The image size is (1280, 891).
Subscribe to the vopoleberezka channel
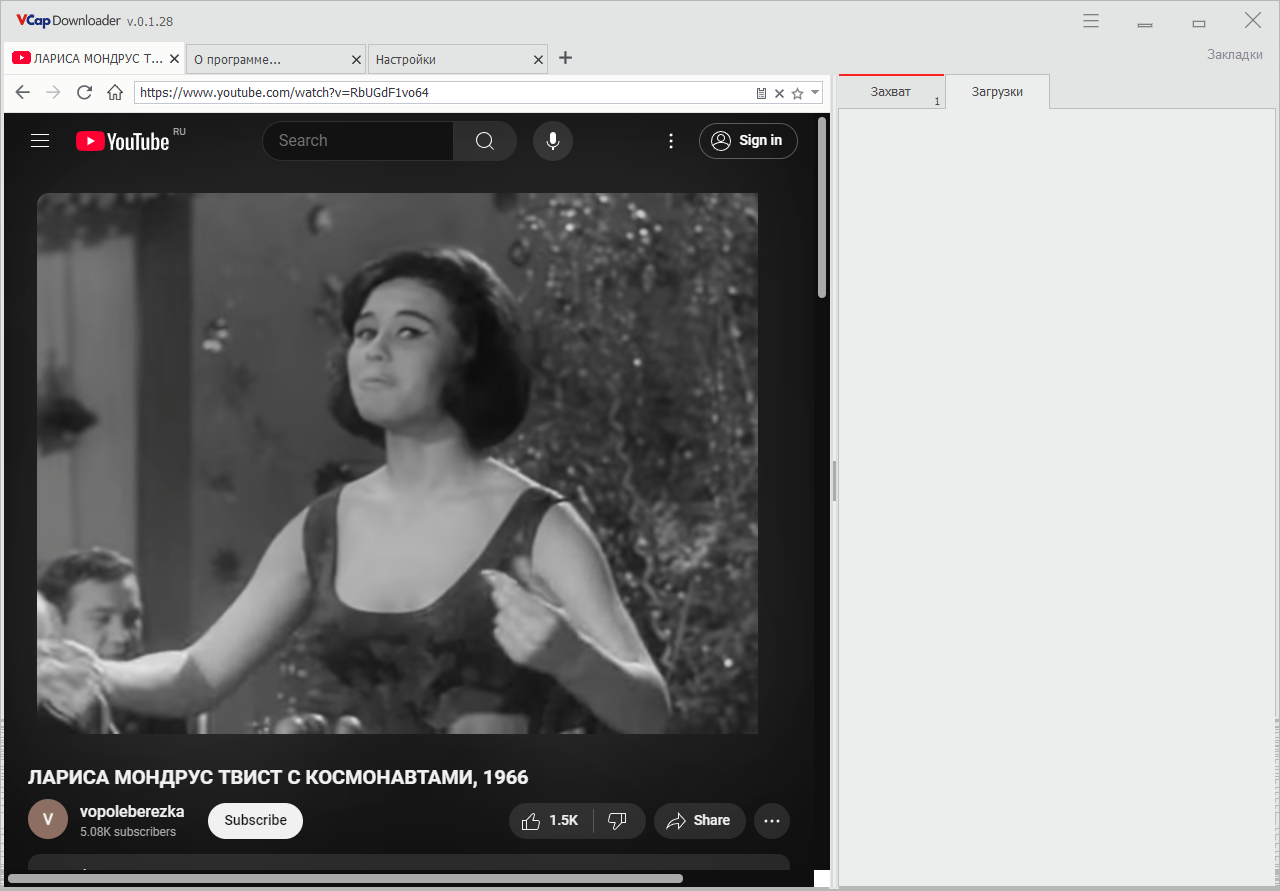tap(255, 820)
